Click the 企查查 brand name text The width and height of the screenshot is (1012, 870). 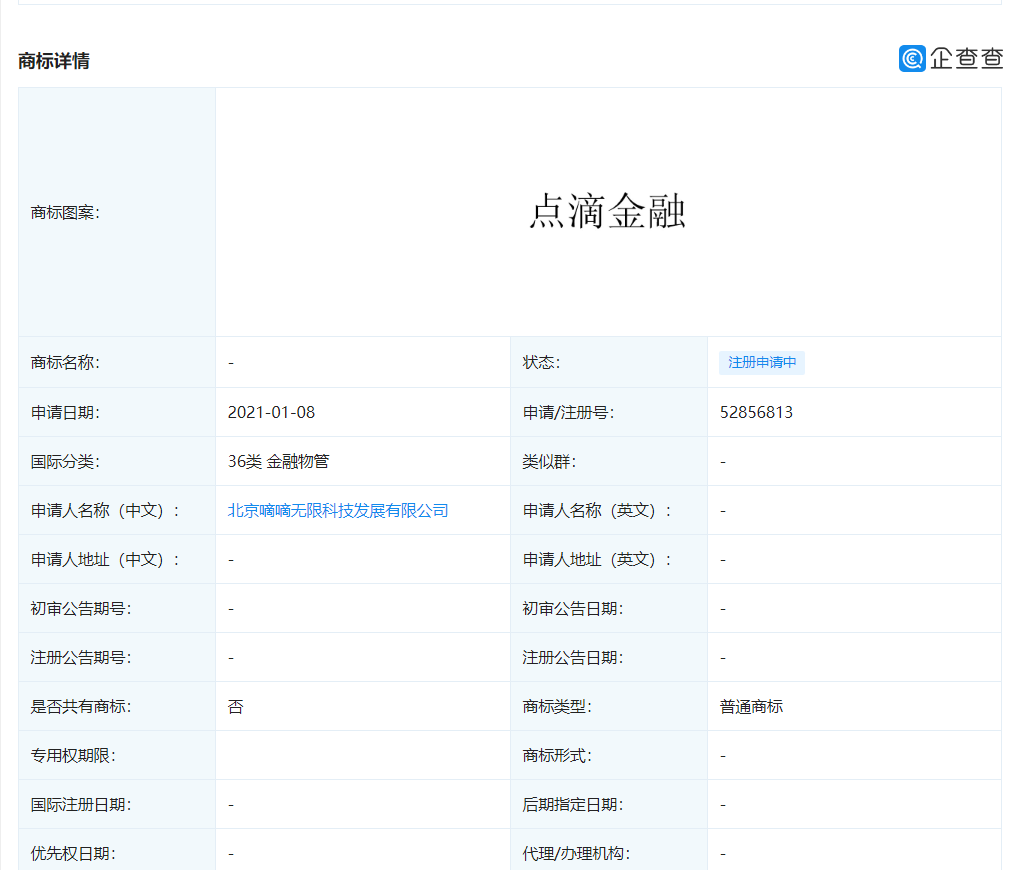click(x=966, y=59)
